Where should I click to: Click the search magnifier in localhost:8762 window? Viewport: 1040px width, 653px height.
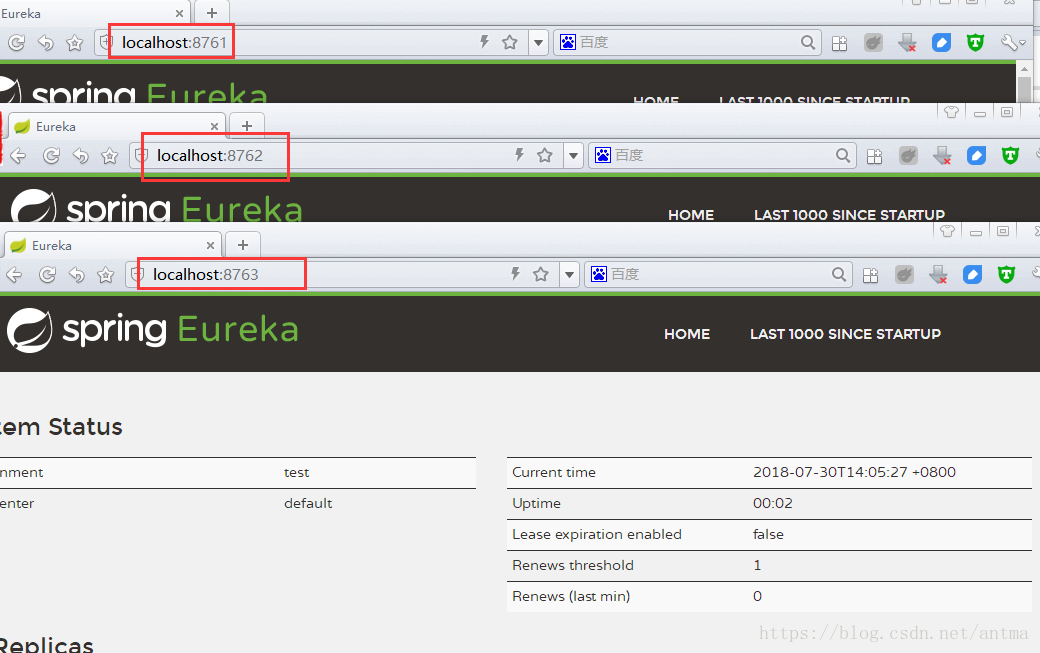842,155
